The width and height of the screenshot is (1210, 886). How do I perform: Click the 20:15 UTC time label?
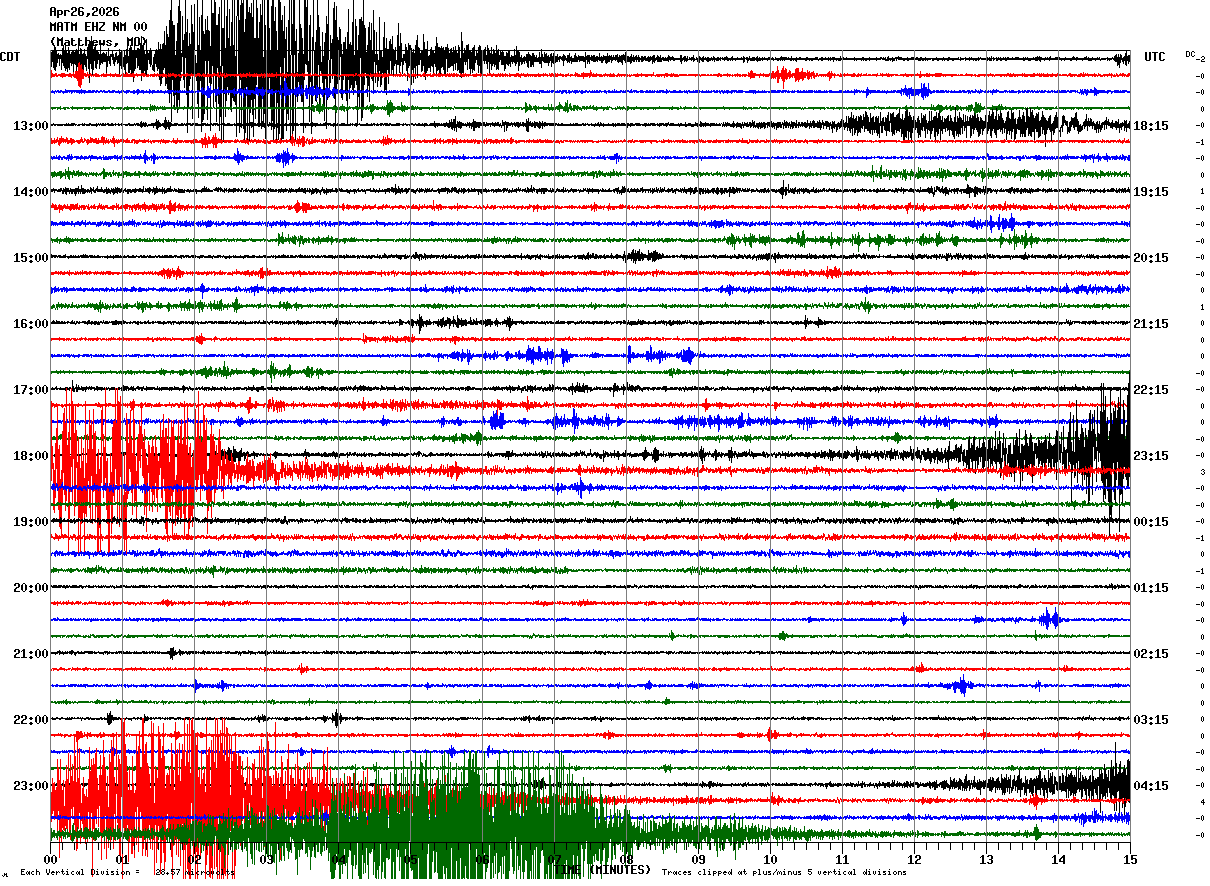(1153, 258)
